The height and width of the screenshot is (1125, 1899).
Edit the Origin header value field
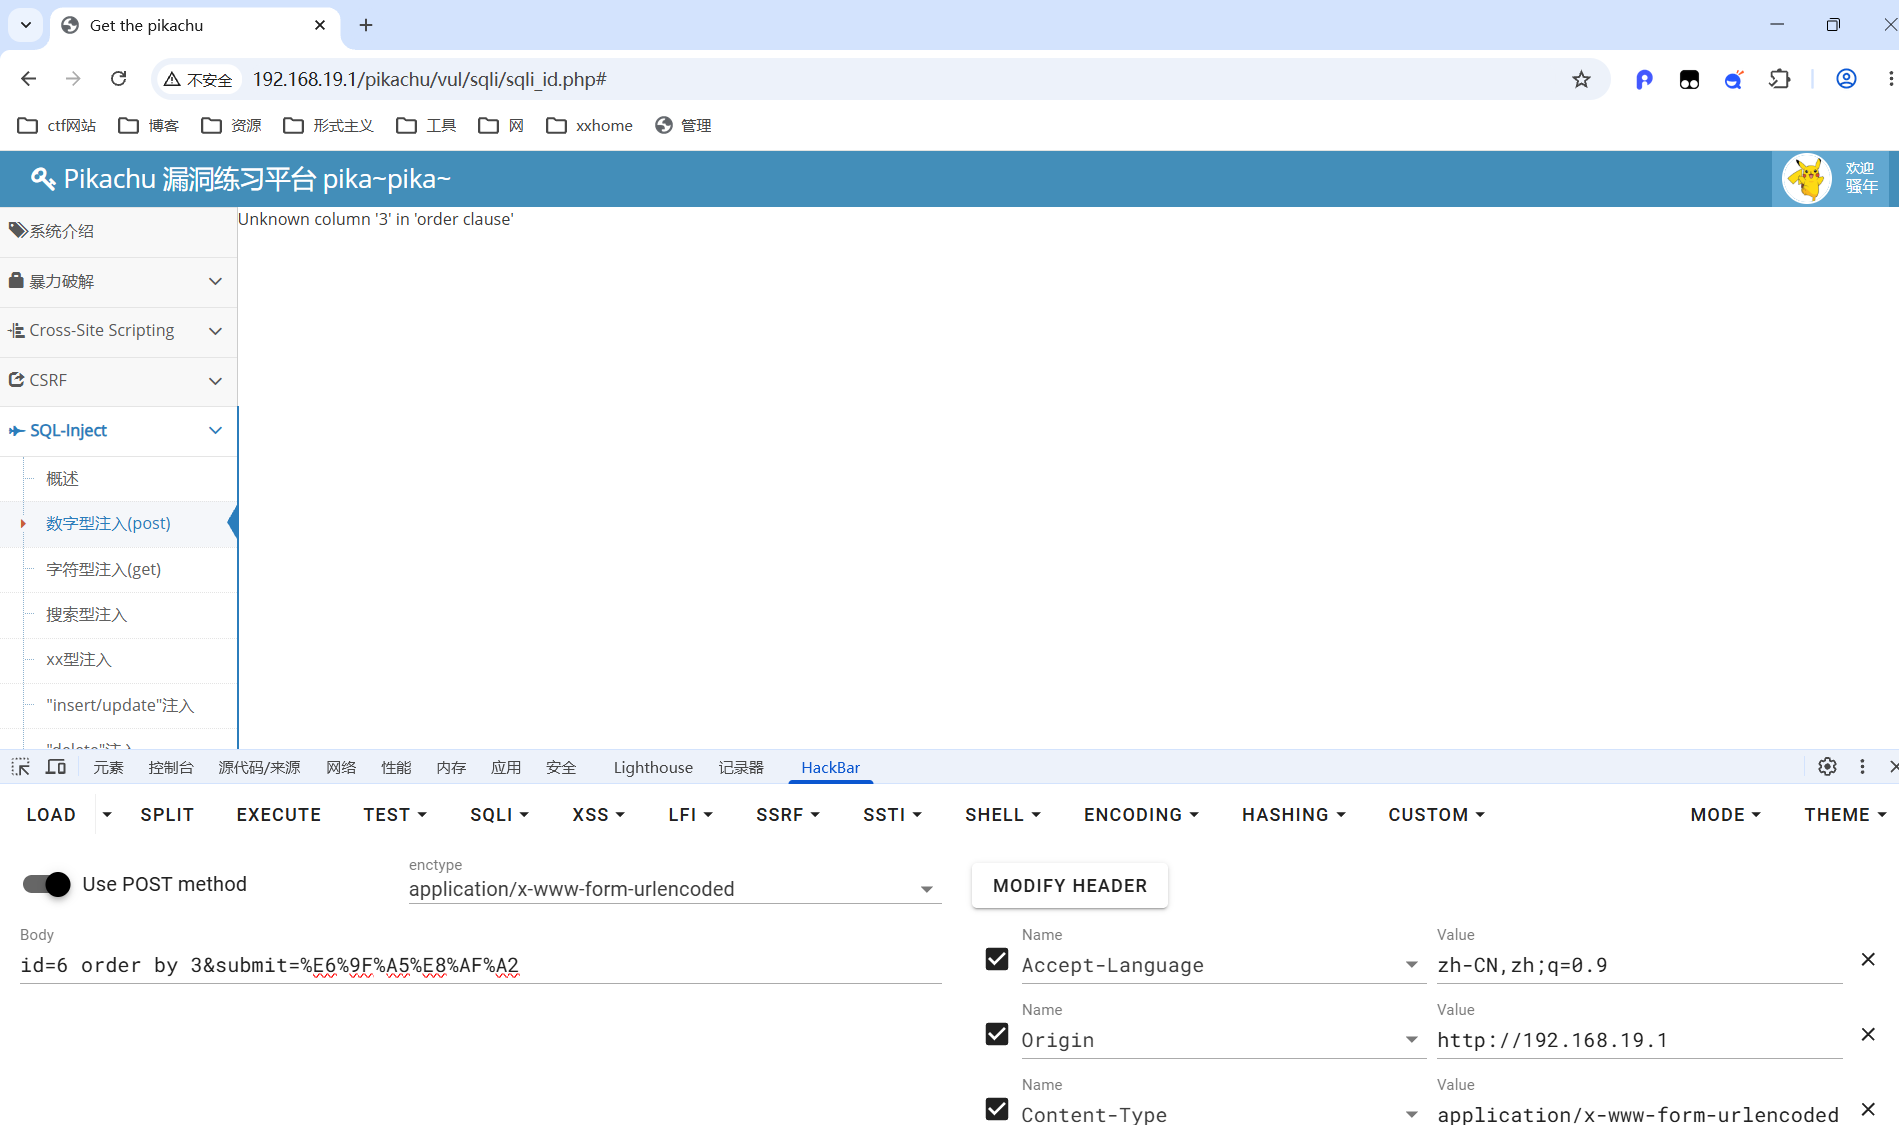tap(1639, 1040)
